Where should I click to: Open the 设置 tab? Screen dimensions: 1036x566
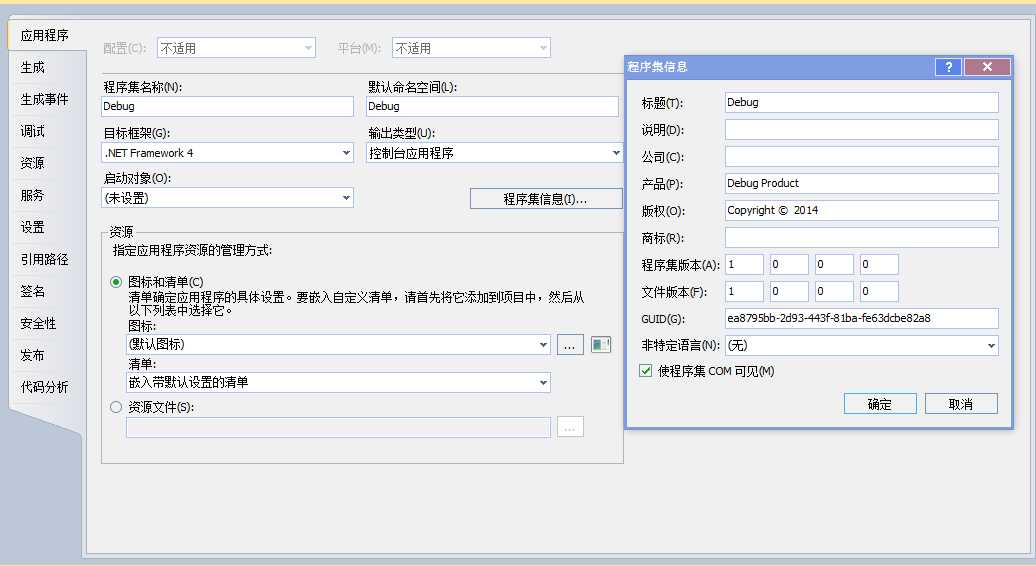click(32, 227)
